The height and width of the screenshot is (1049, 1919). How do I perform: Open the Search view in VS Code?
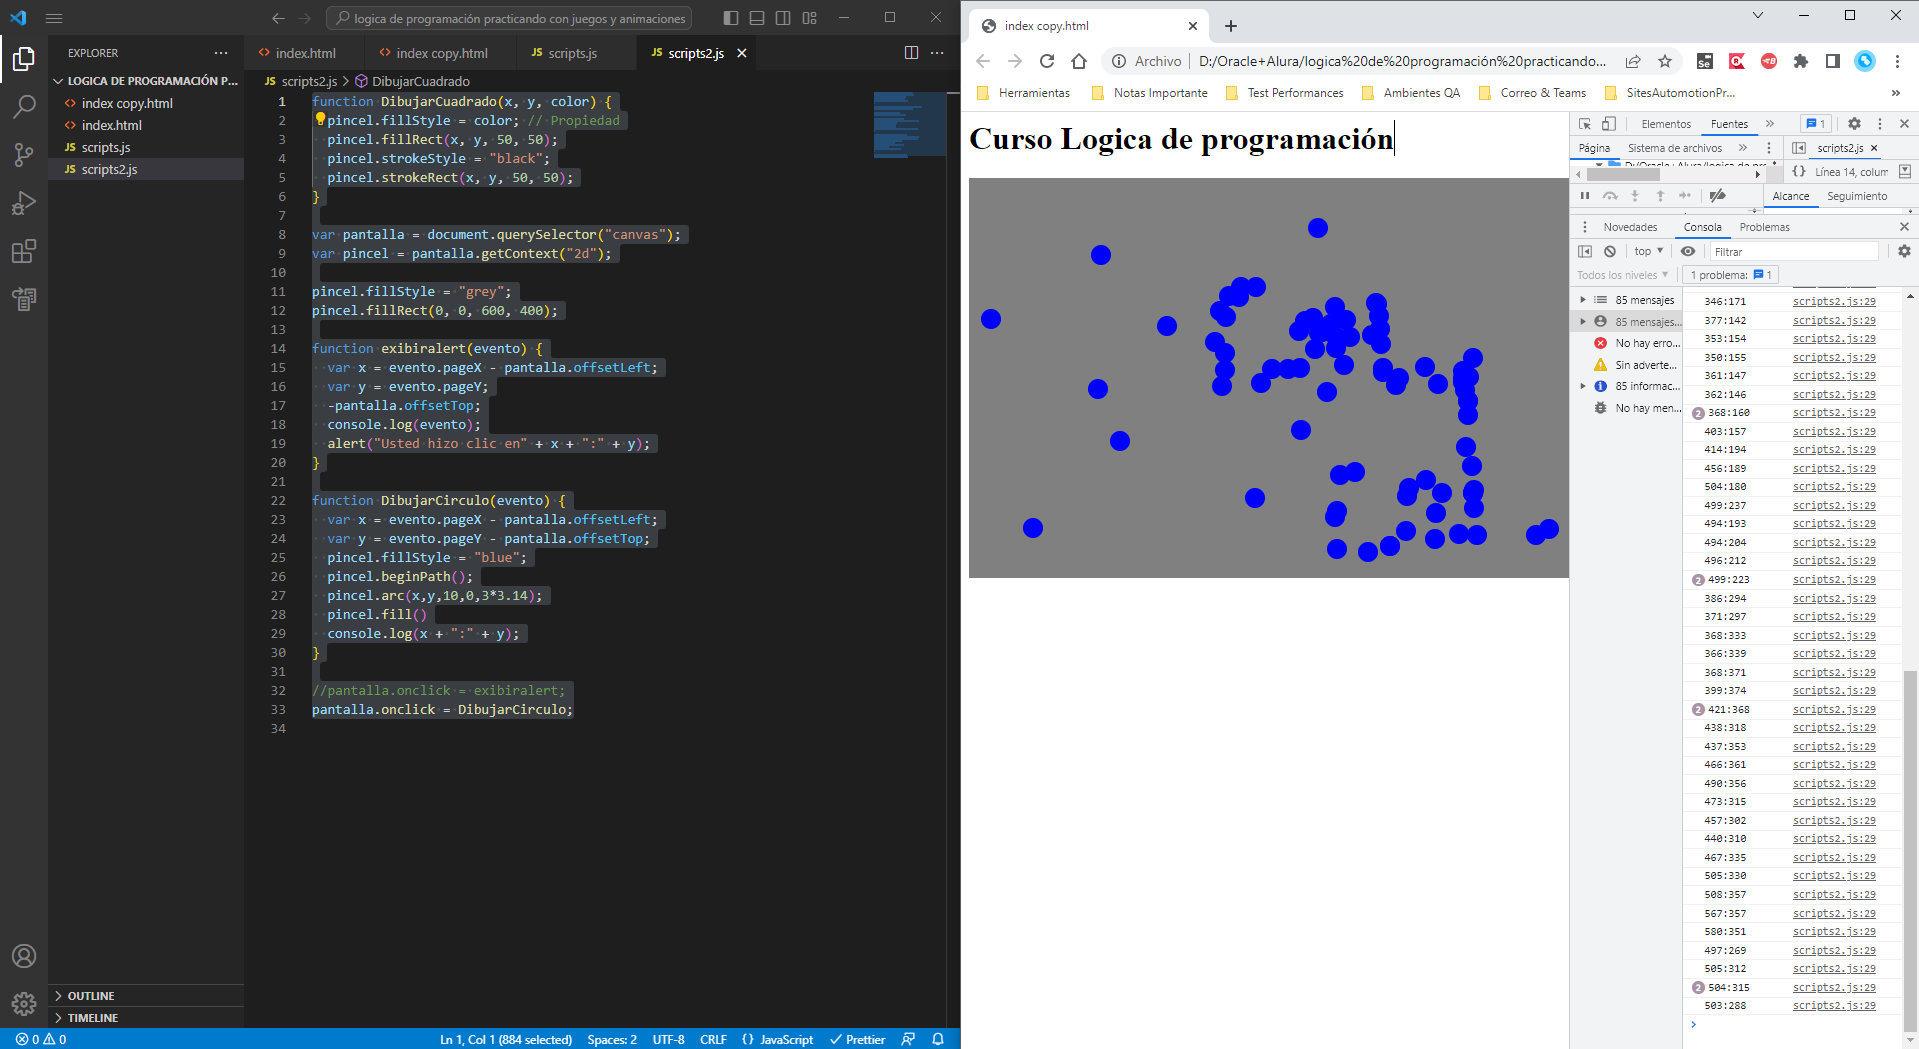point(24,107)
